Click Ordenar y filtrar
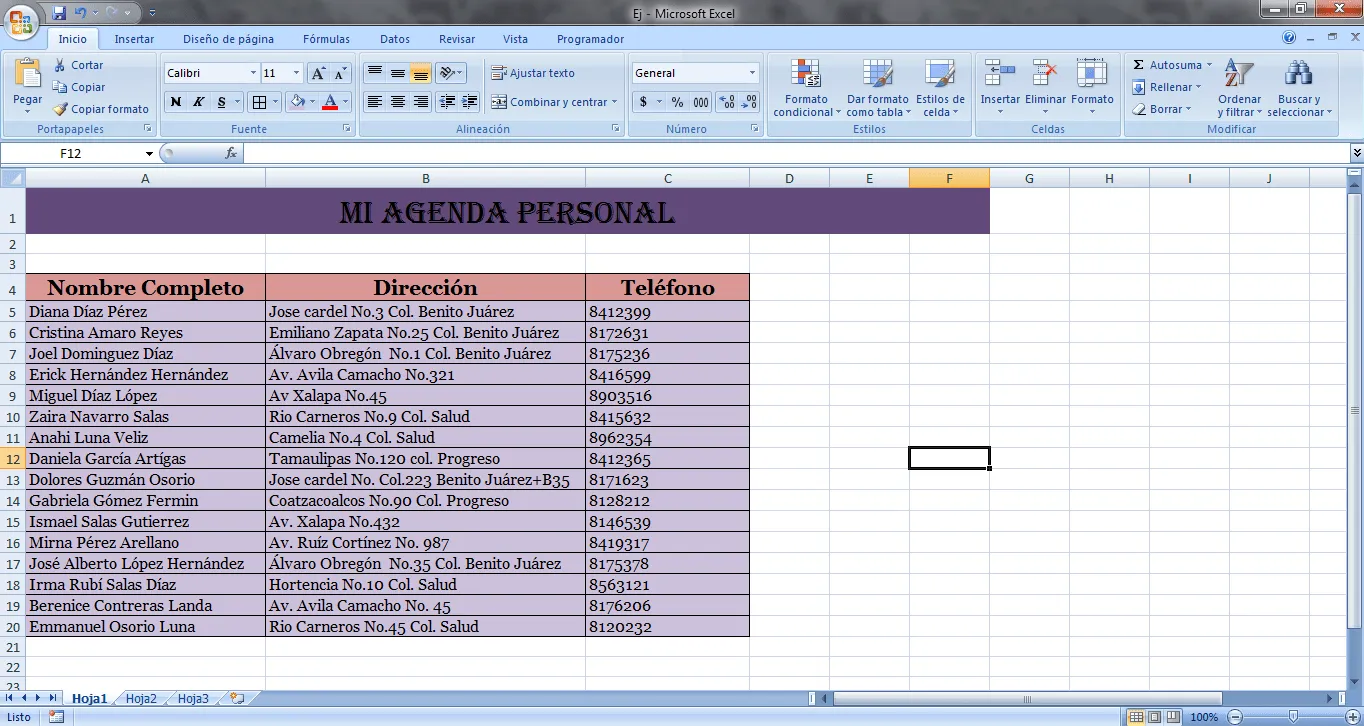Image resolution: width=1364 pixels, height=726 pixels. 1239,88
